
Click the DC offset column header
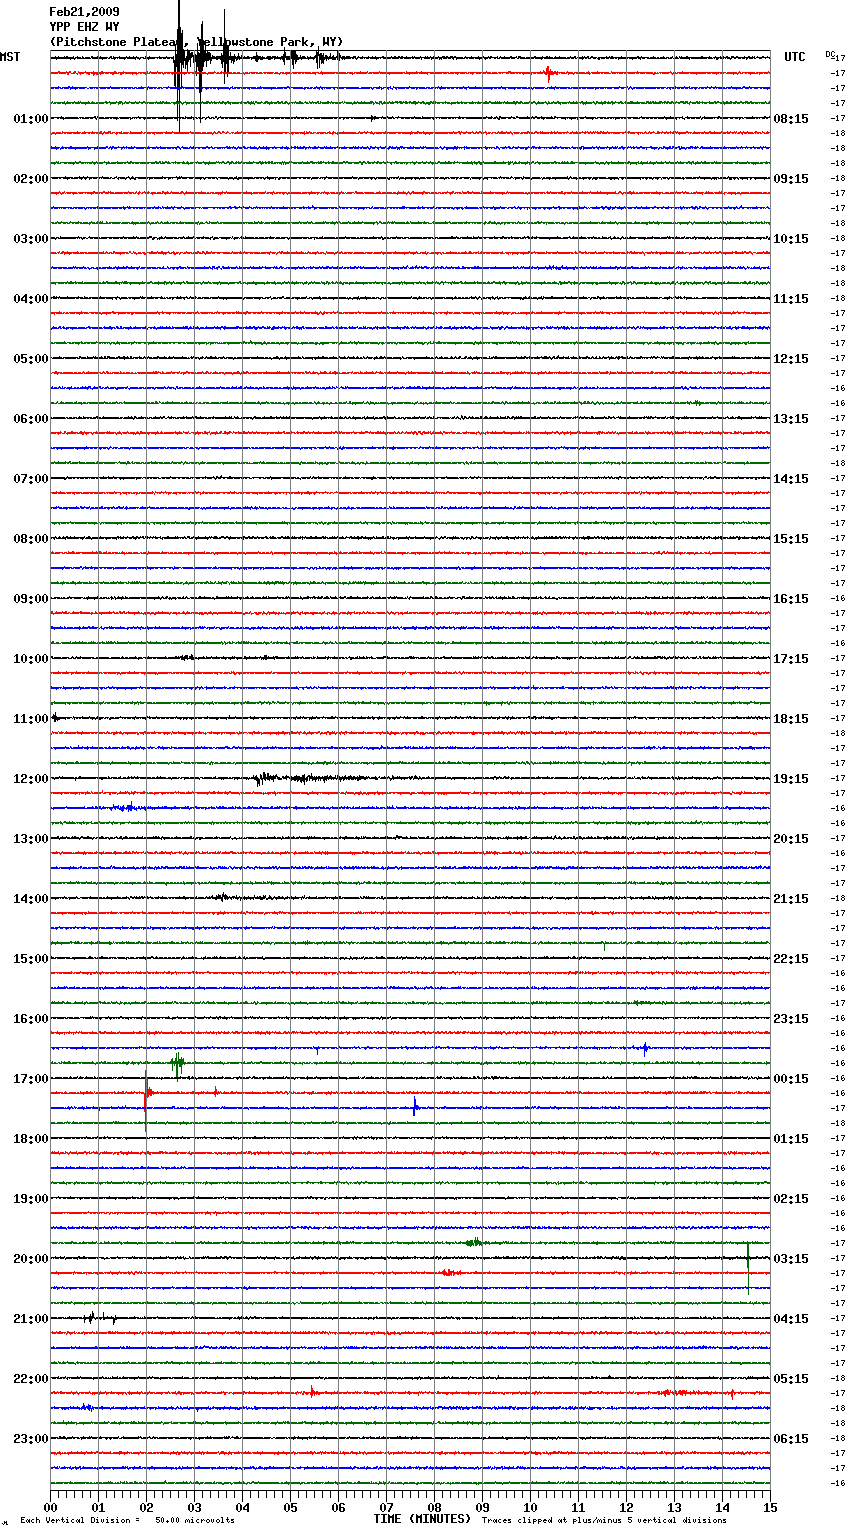[x=830, y=54]
